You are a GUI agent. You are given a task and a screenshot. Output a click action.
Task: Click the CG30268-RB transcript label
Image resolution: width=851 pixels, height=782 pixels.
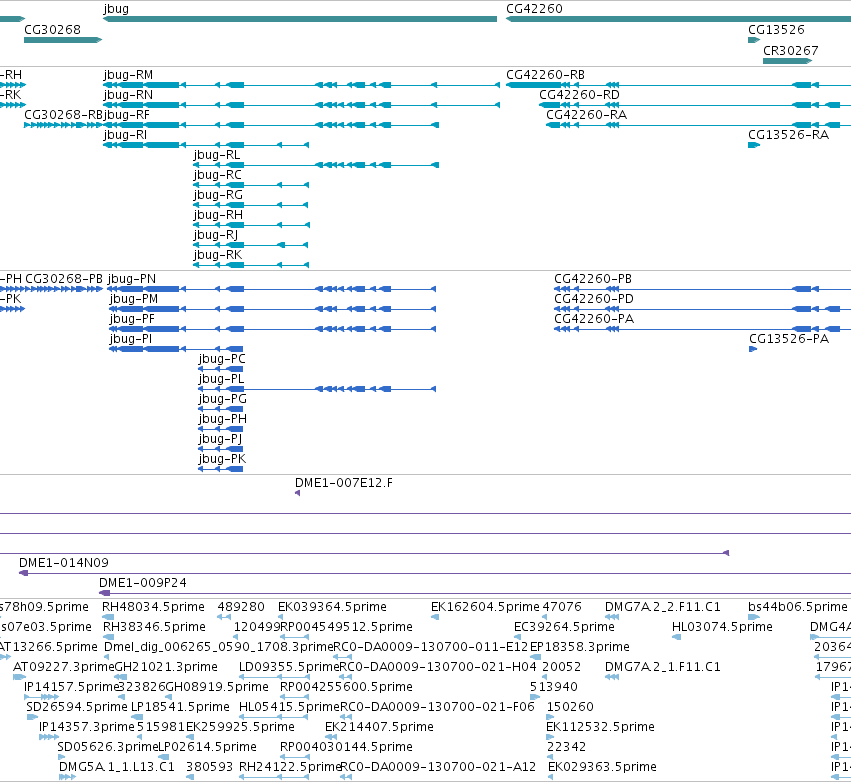tap(63, 115)
